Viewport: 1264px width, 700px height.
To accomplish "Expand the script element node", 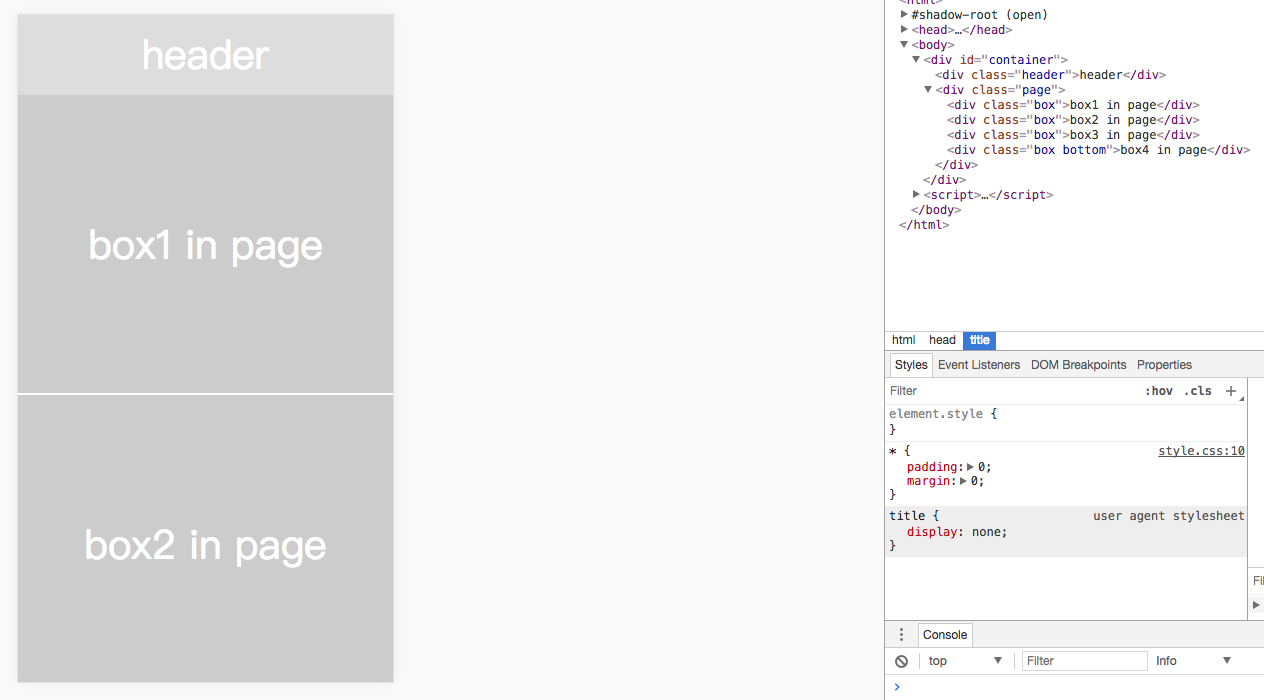I will click(x=916, y=195).
